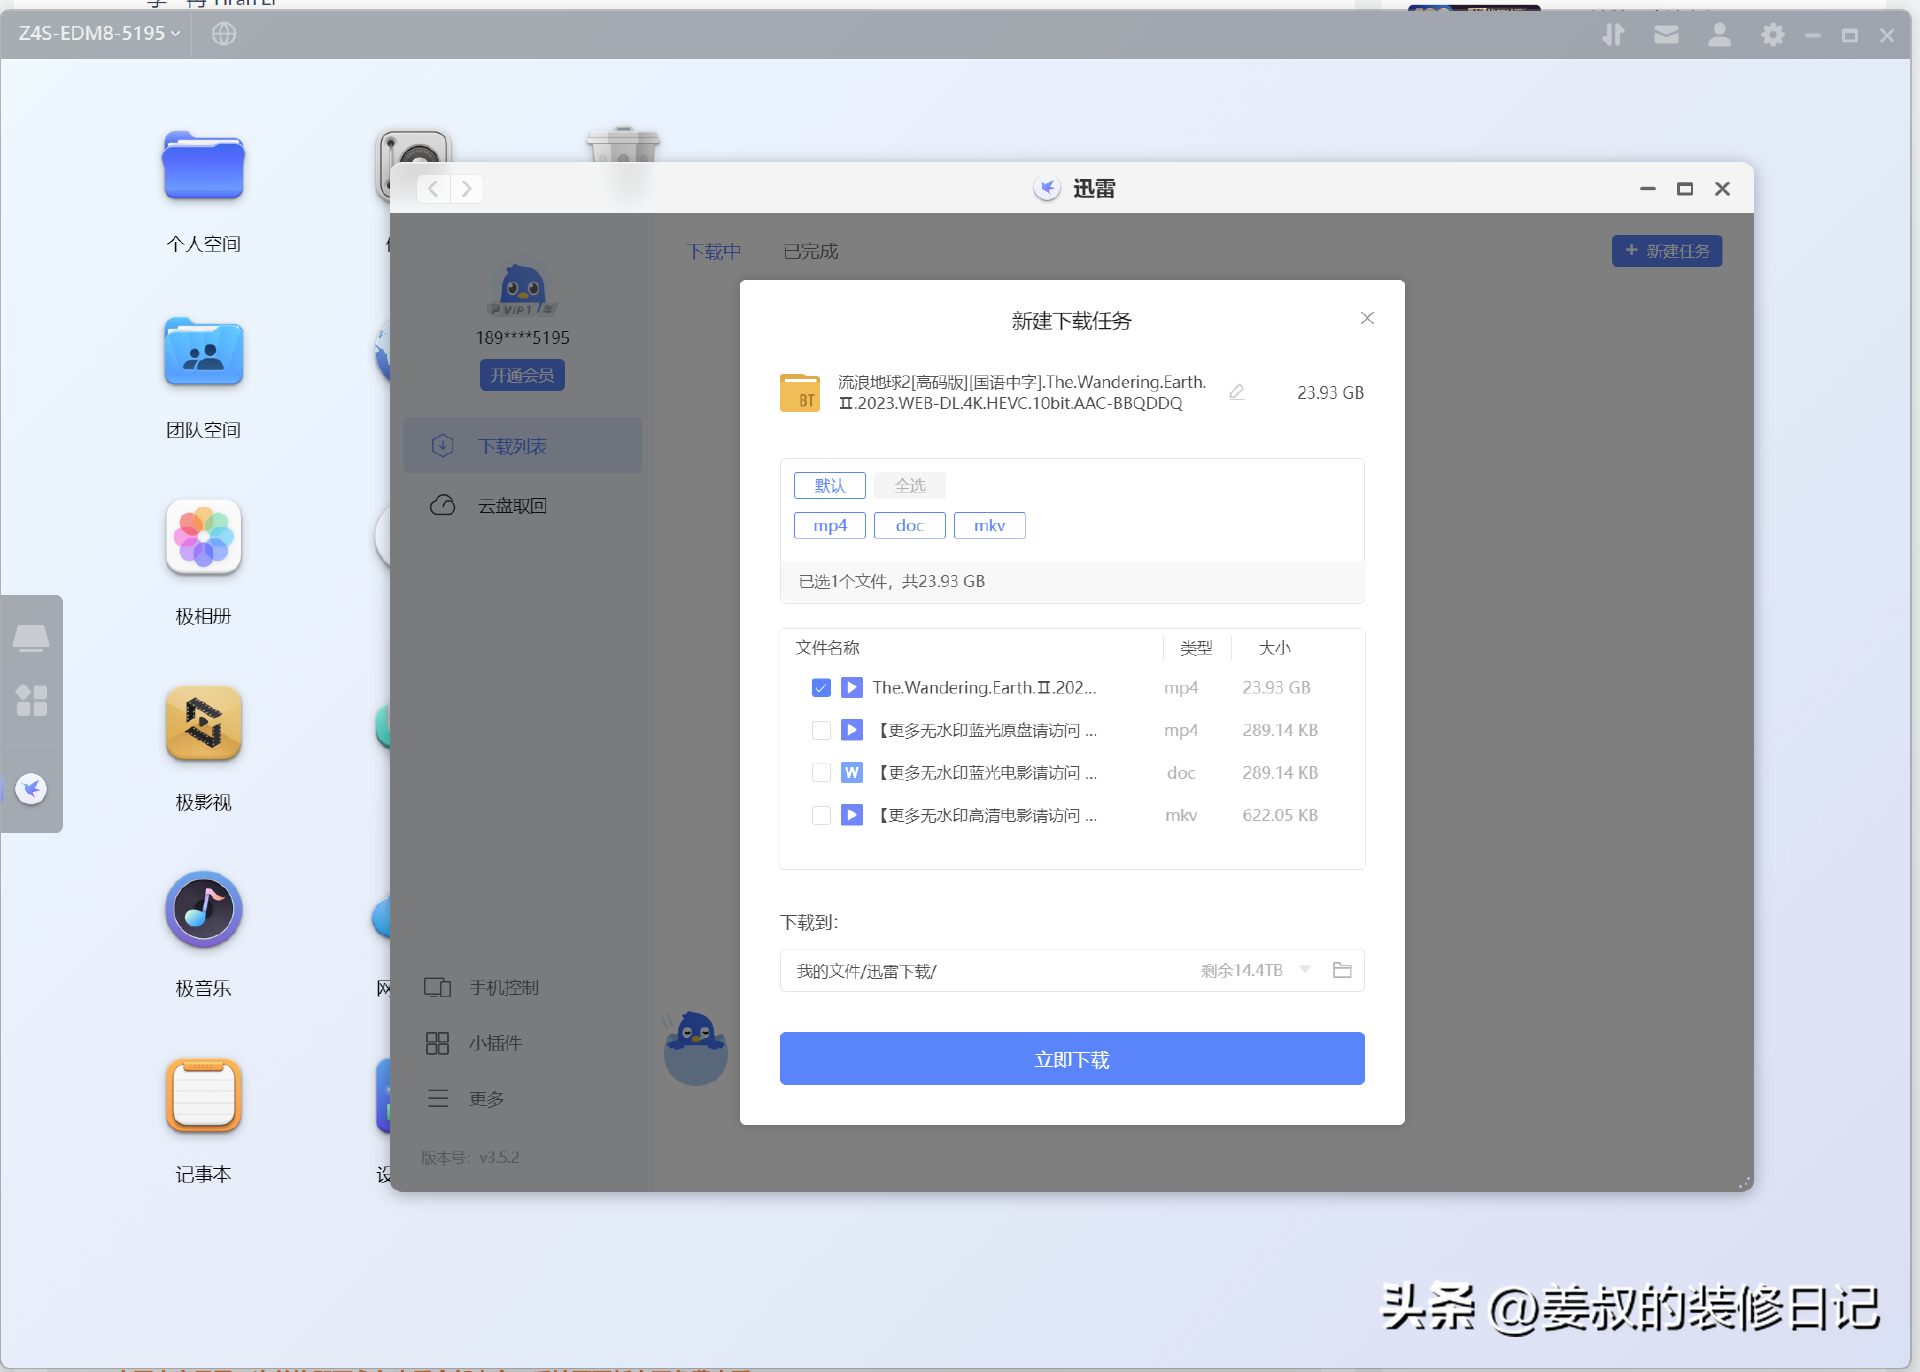
Task: Open settings gear in top bar
Action: click(1772, 35)
